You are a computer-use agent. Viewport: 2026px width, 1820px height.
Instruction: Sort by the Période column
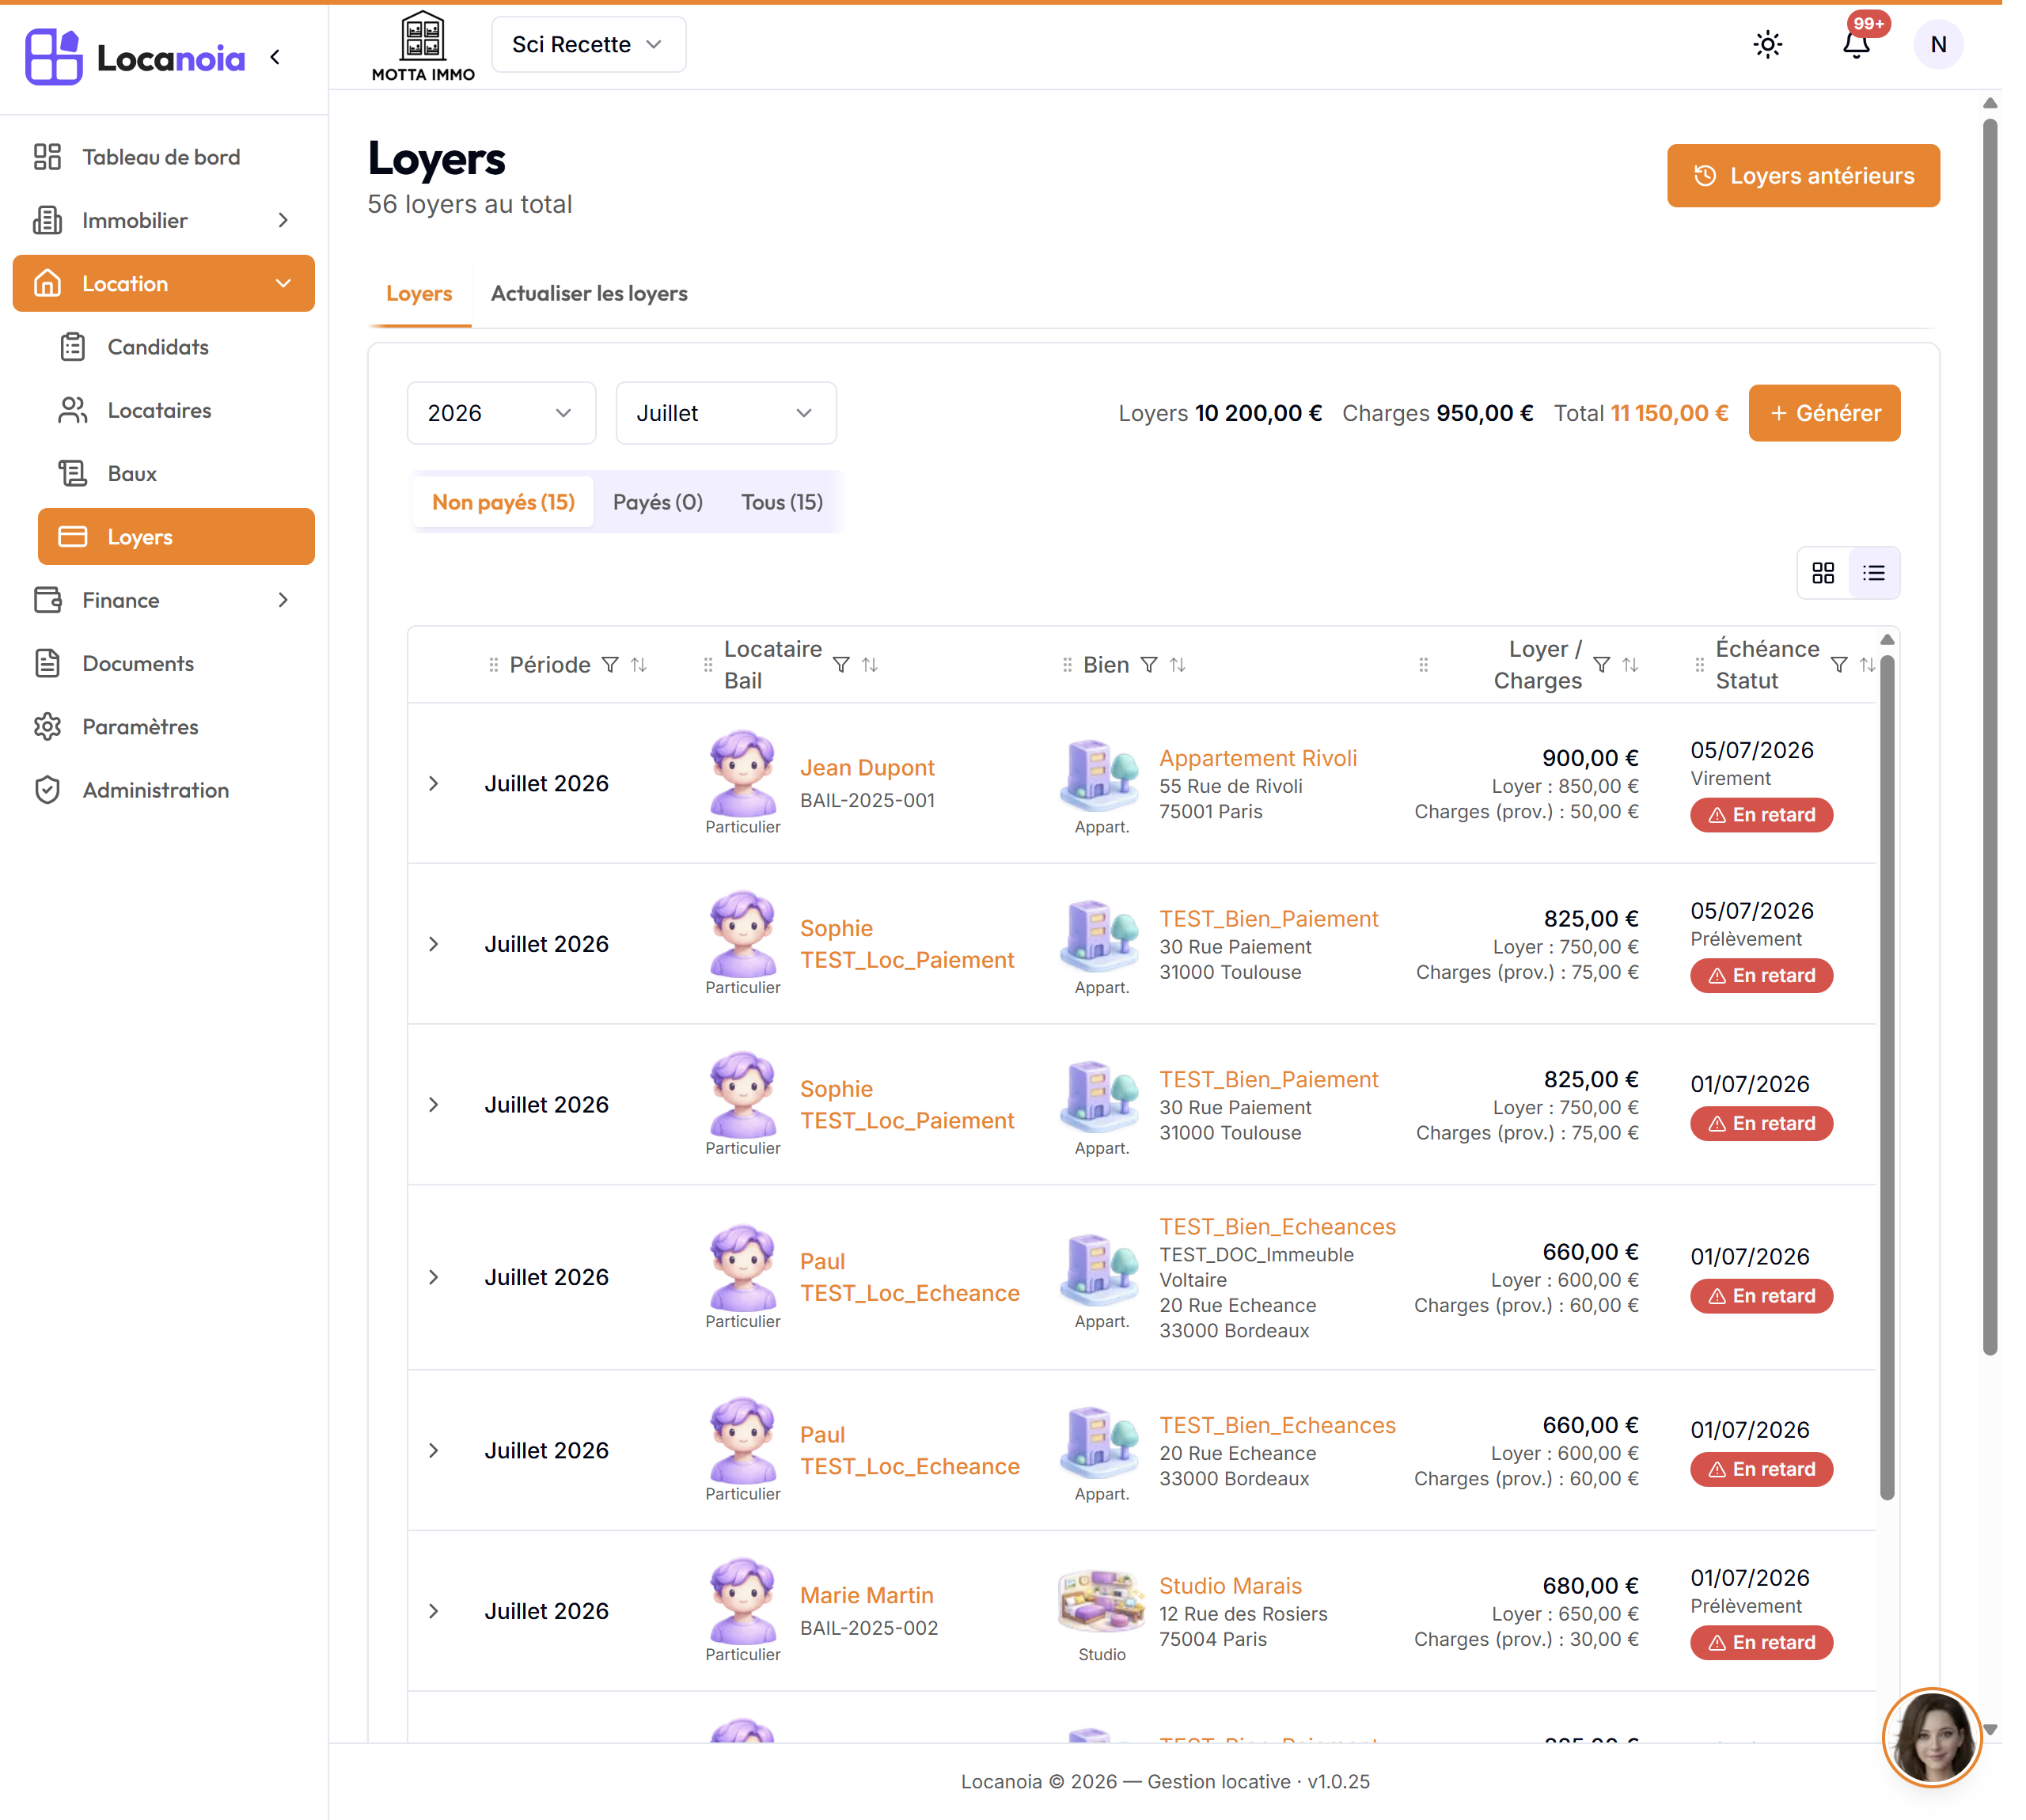[x=639, y=665]
